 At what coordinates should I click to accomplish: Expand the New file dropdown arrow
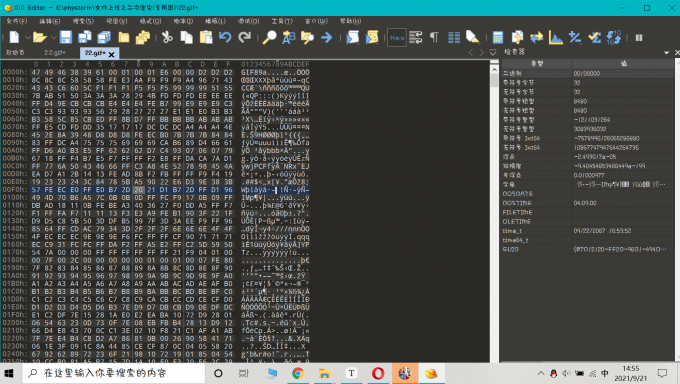(28, 38)
